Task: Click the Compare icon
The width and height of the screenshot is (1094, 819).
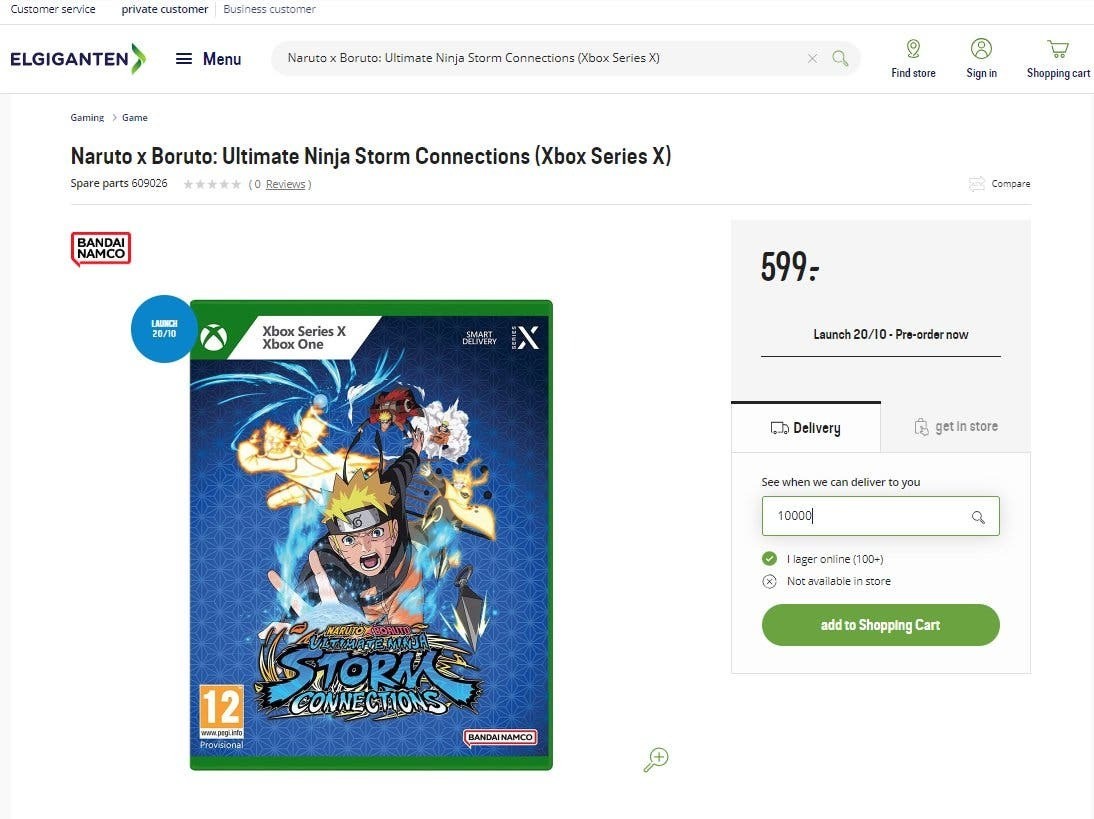Action: tap(977, 184)
